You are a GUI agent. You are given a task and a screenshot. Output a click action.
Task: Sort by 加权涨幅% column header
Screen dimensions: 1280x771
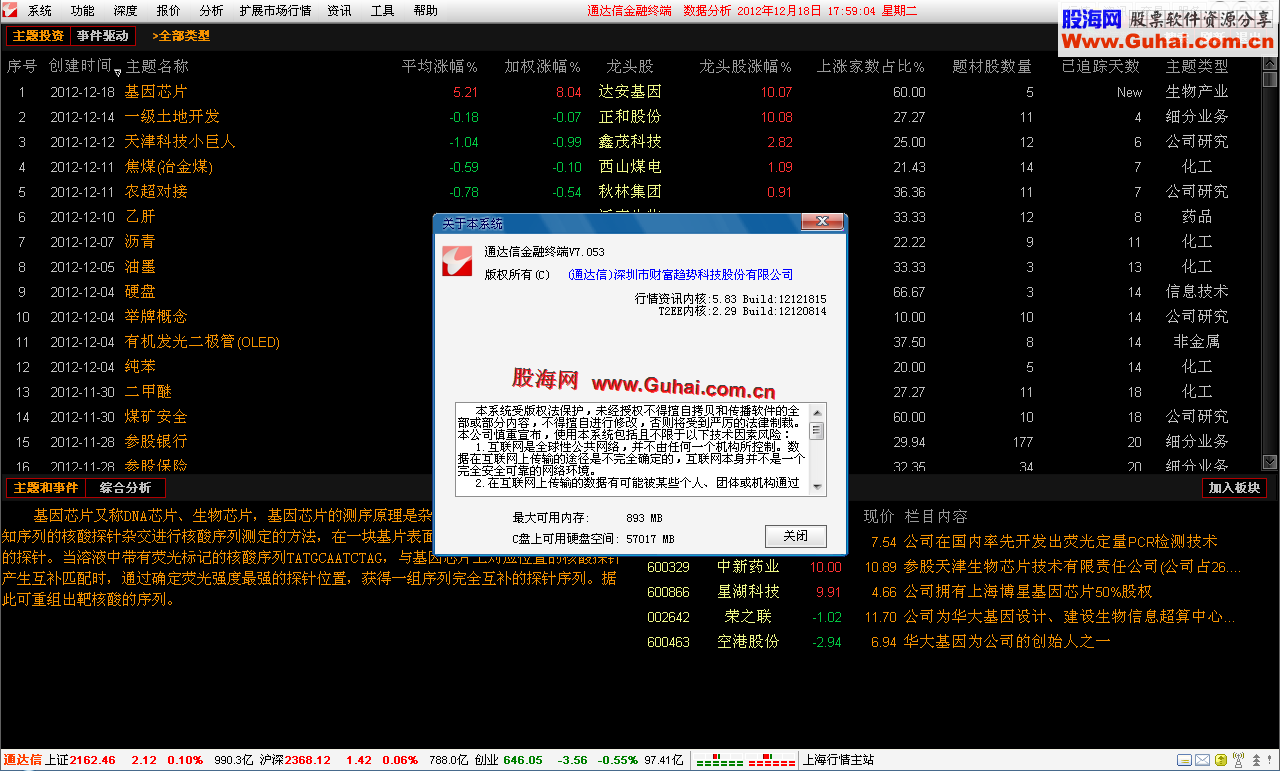point(542,67)
